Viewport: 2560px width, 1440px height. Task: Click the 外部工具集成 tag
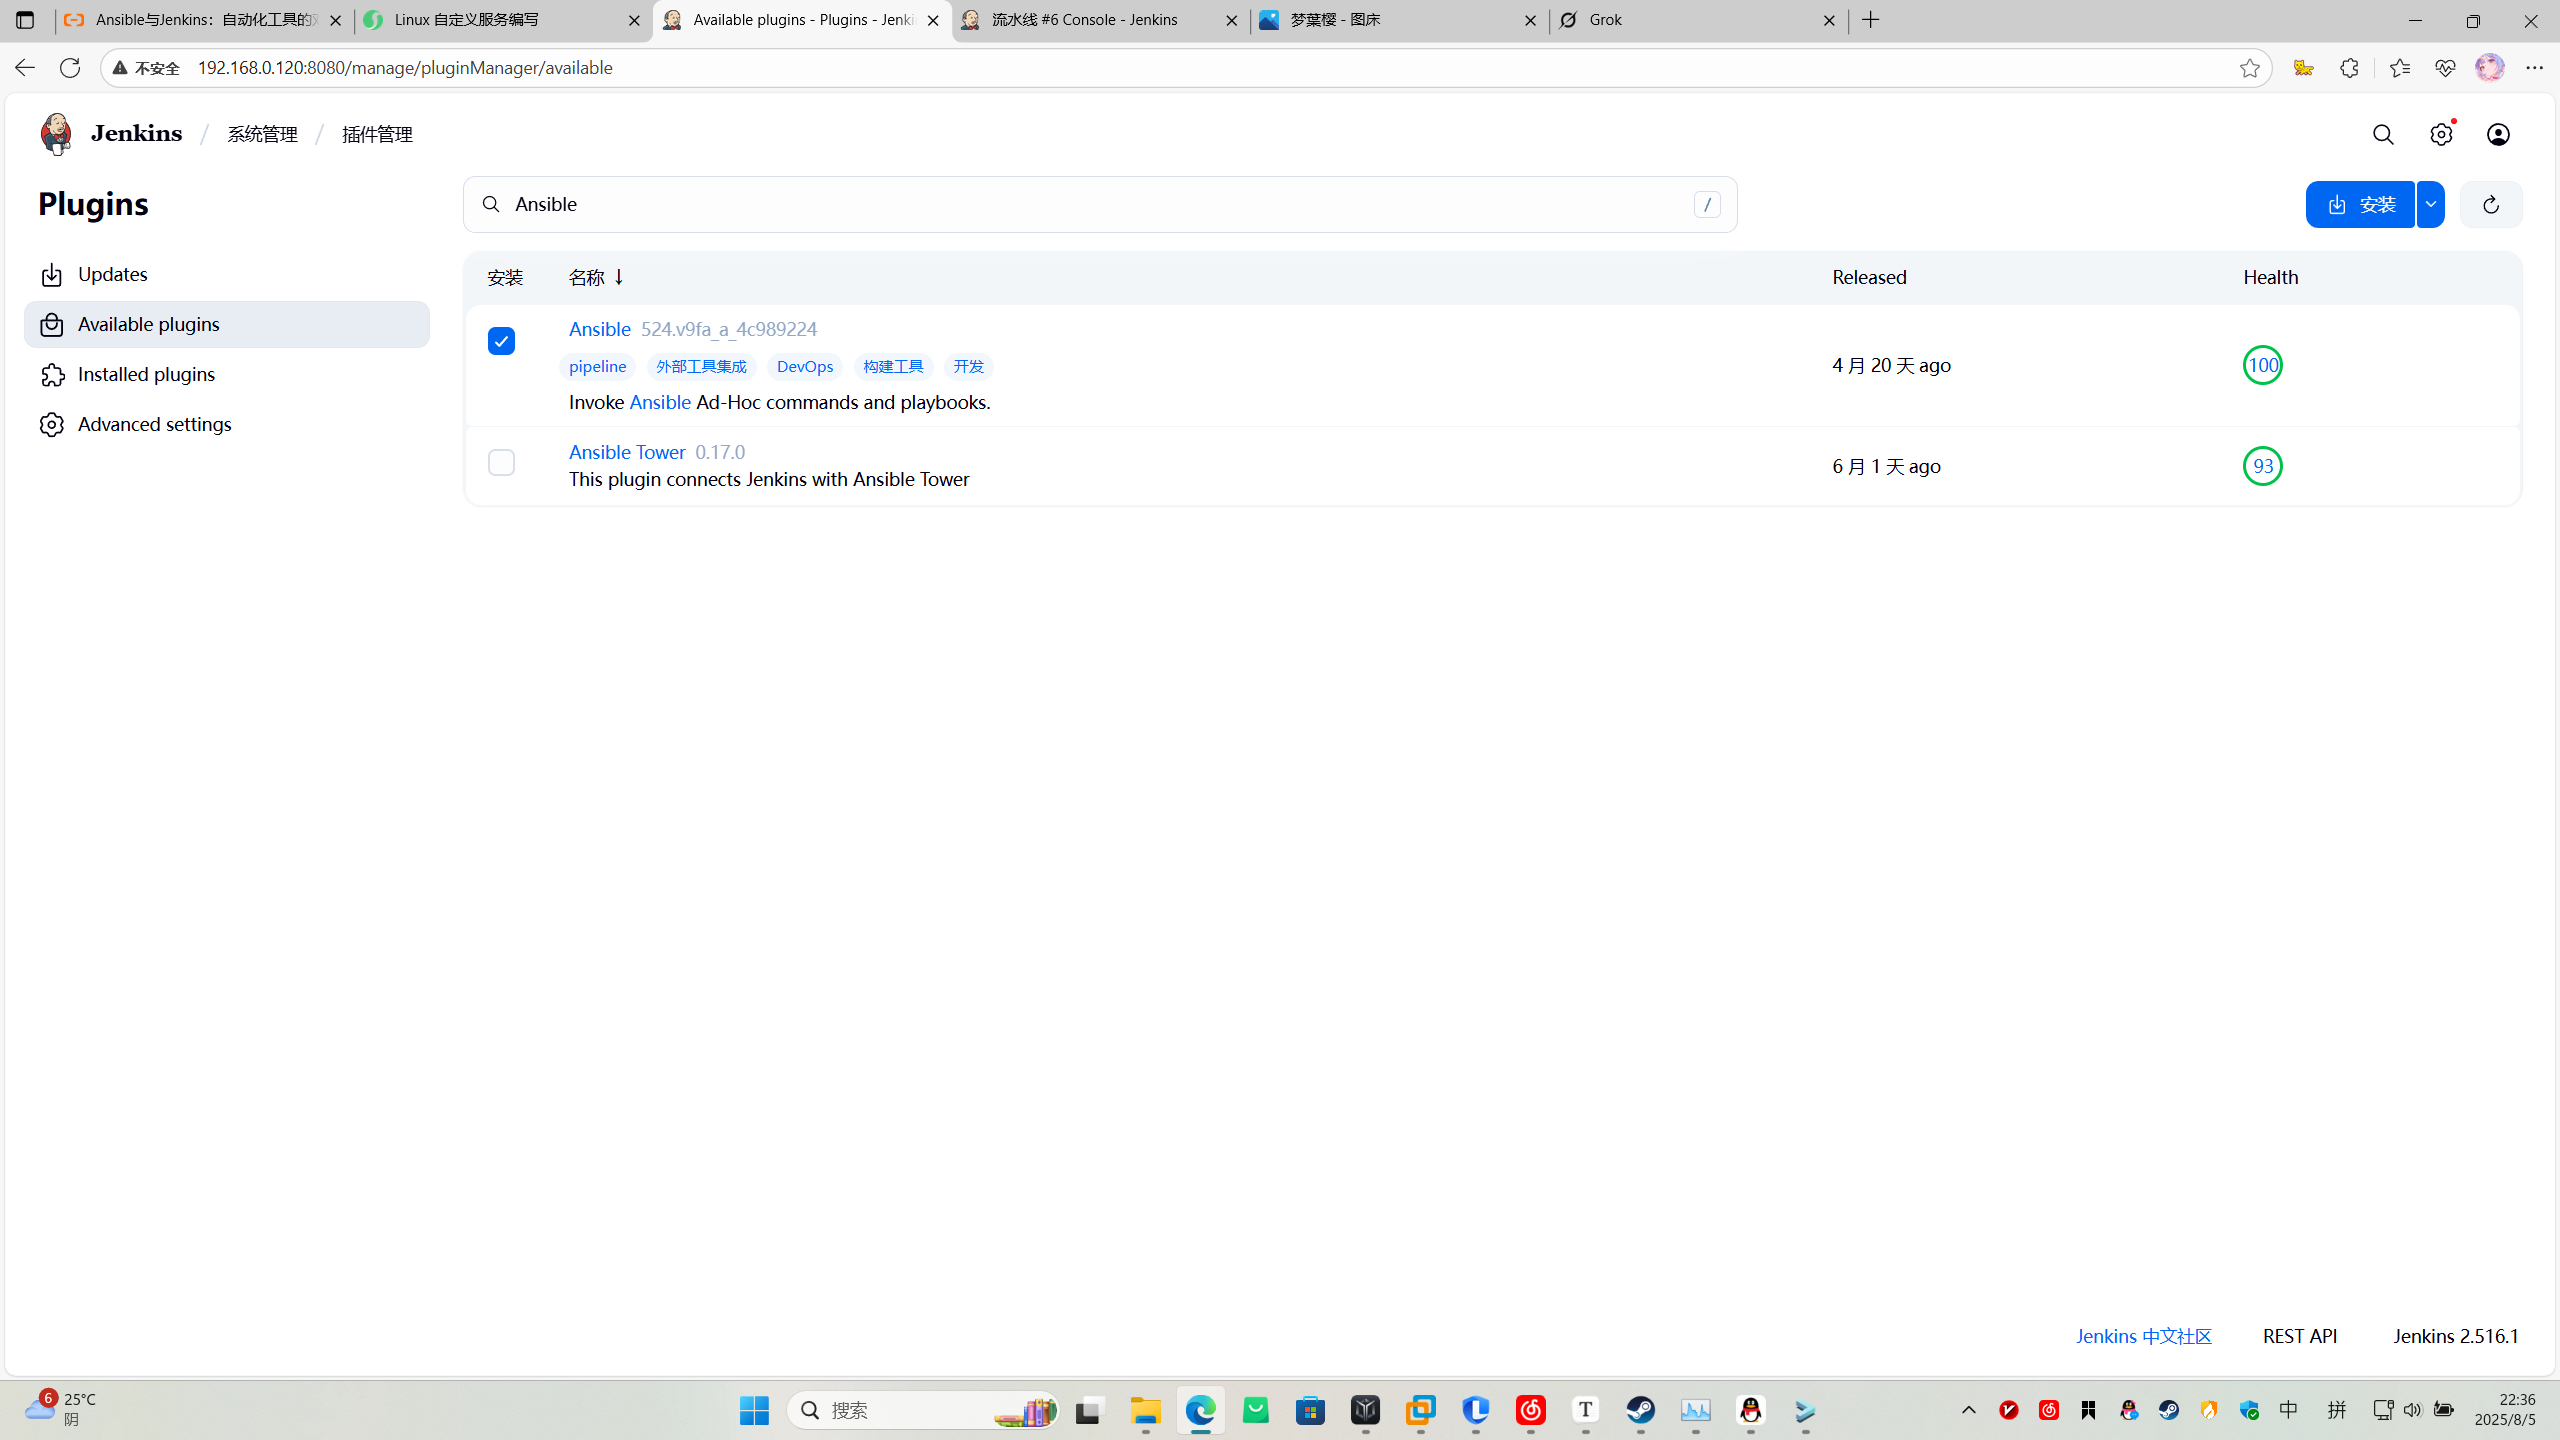coord(701,366)
